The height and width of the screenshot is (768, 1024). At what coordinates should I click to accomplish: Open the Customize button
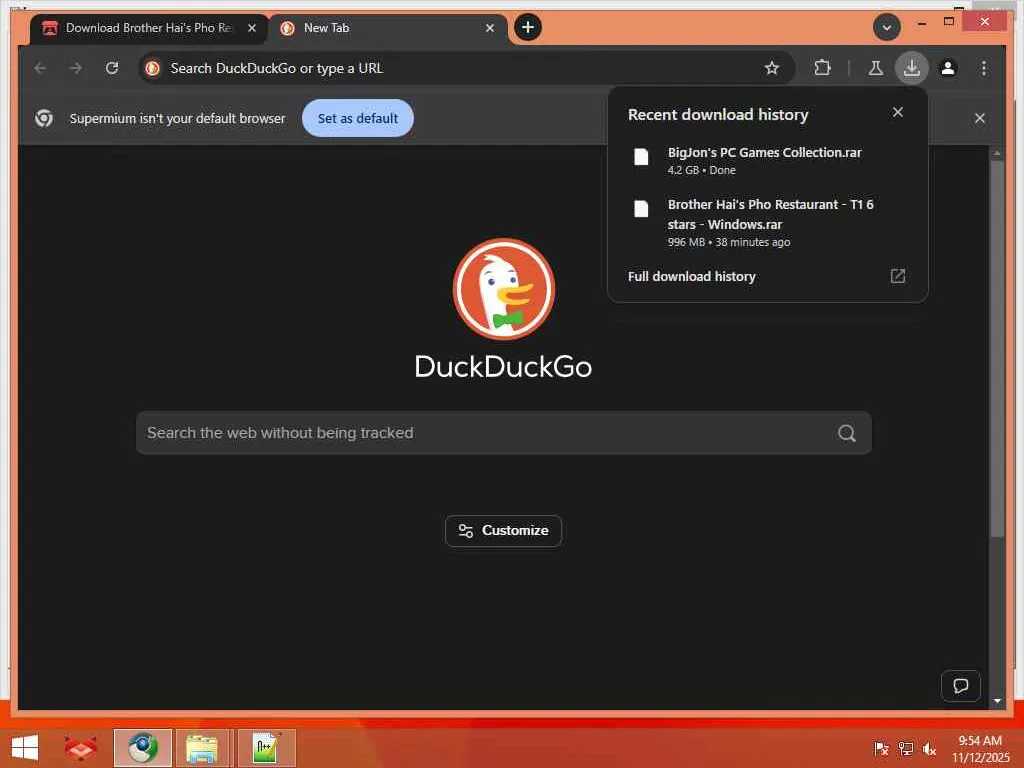click(x=504, y=530)
